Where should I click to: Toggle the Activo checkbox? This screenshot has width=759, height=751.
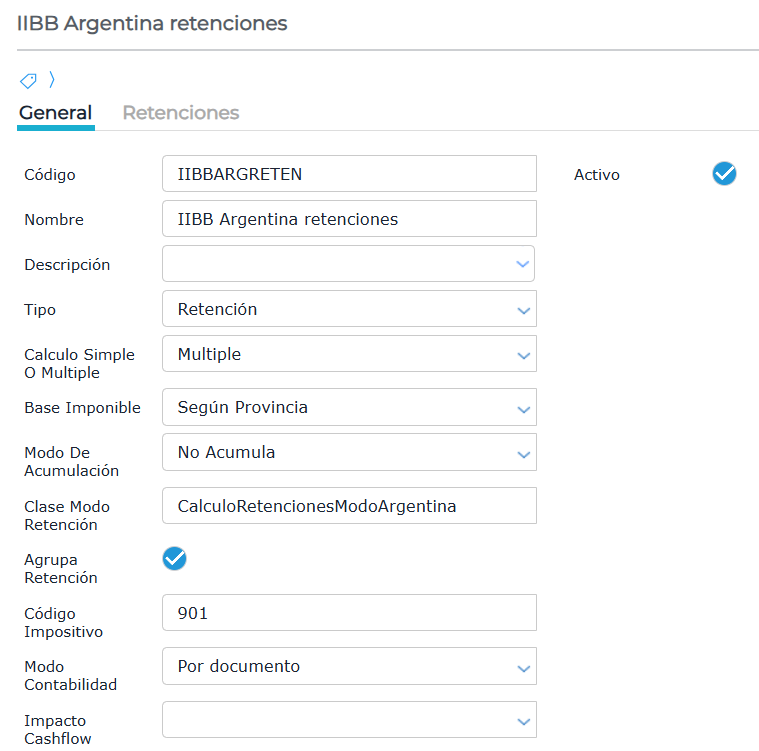[724, 174]
